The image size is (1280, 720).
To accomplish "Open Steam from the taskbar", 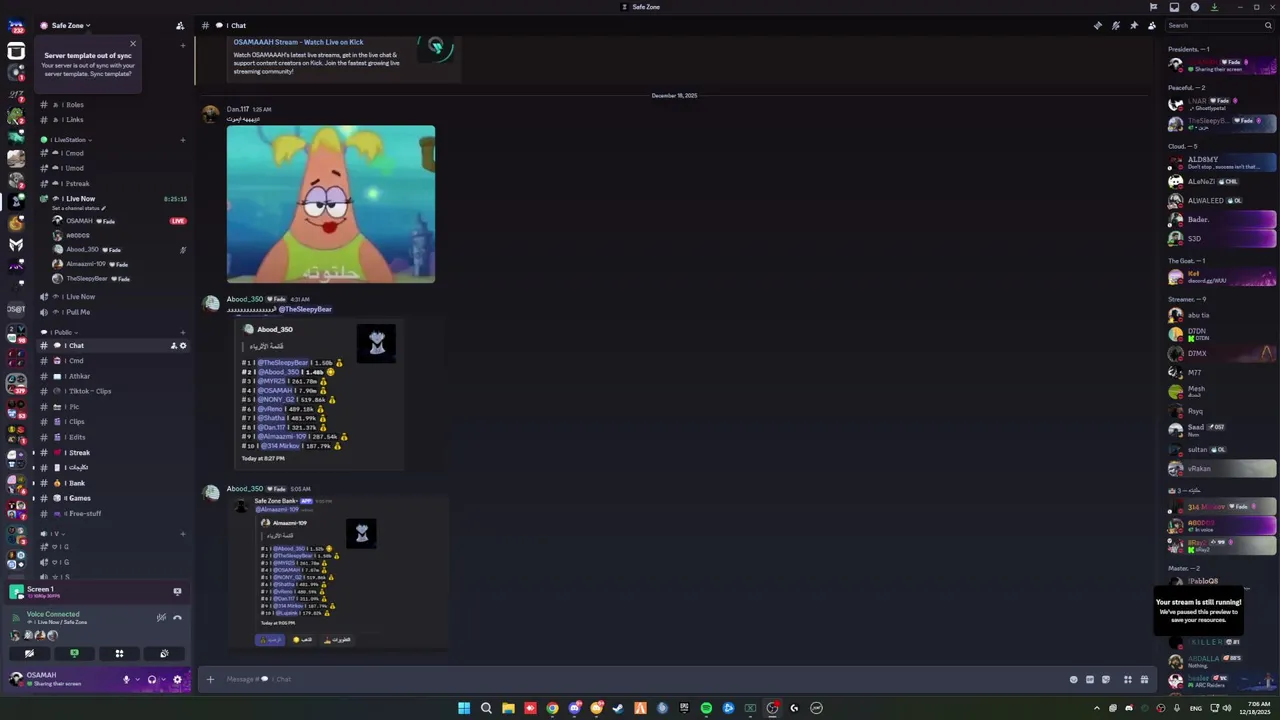I will (x=618, y=708).
